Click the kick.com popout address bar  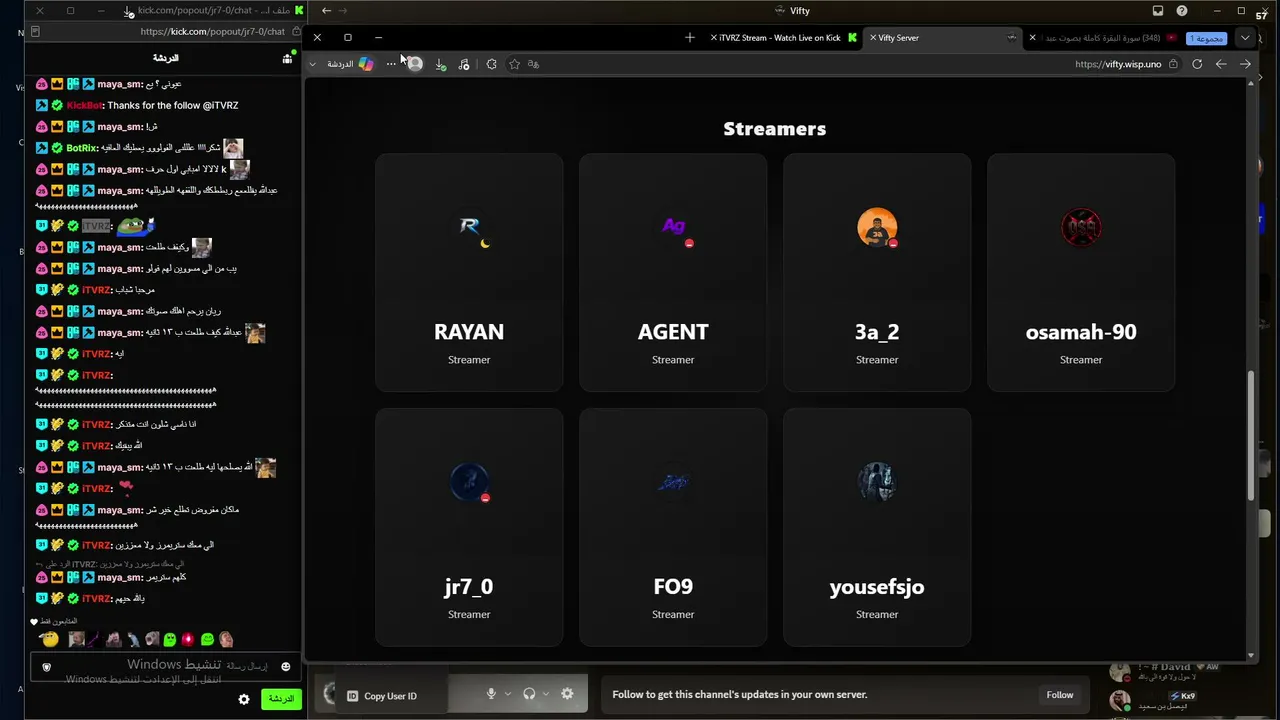[x=213, y=31]
